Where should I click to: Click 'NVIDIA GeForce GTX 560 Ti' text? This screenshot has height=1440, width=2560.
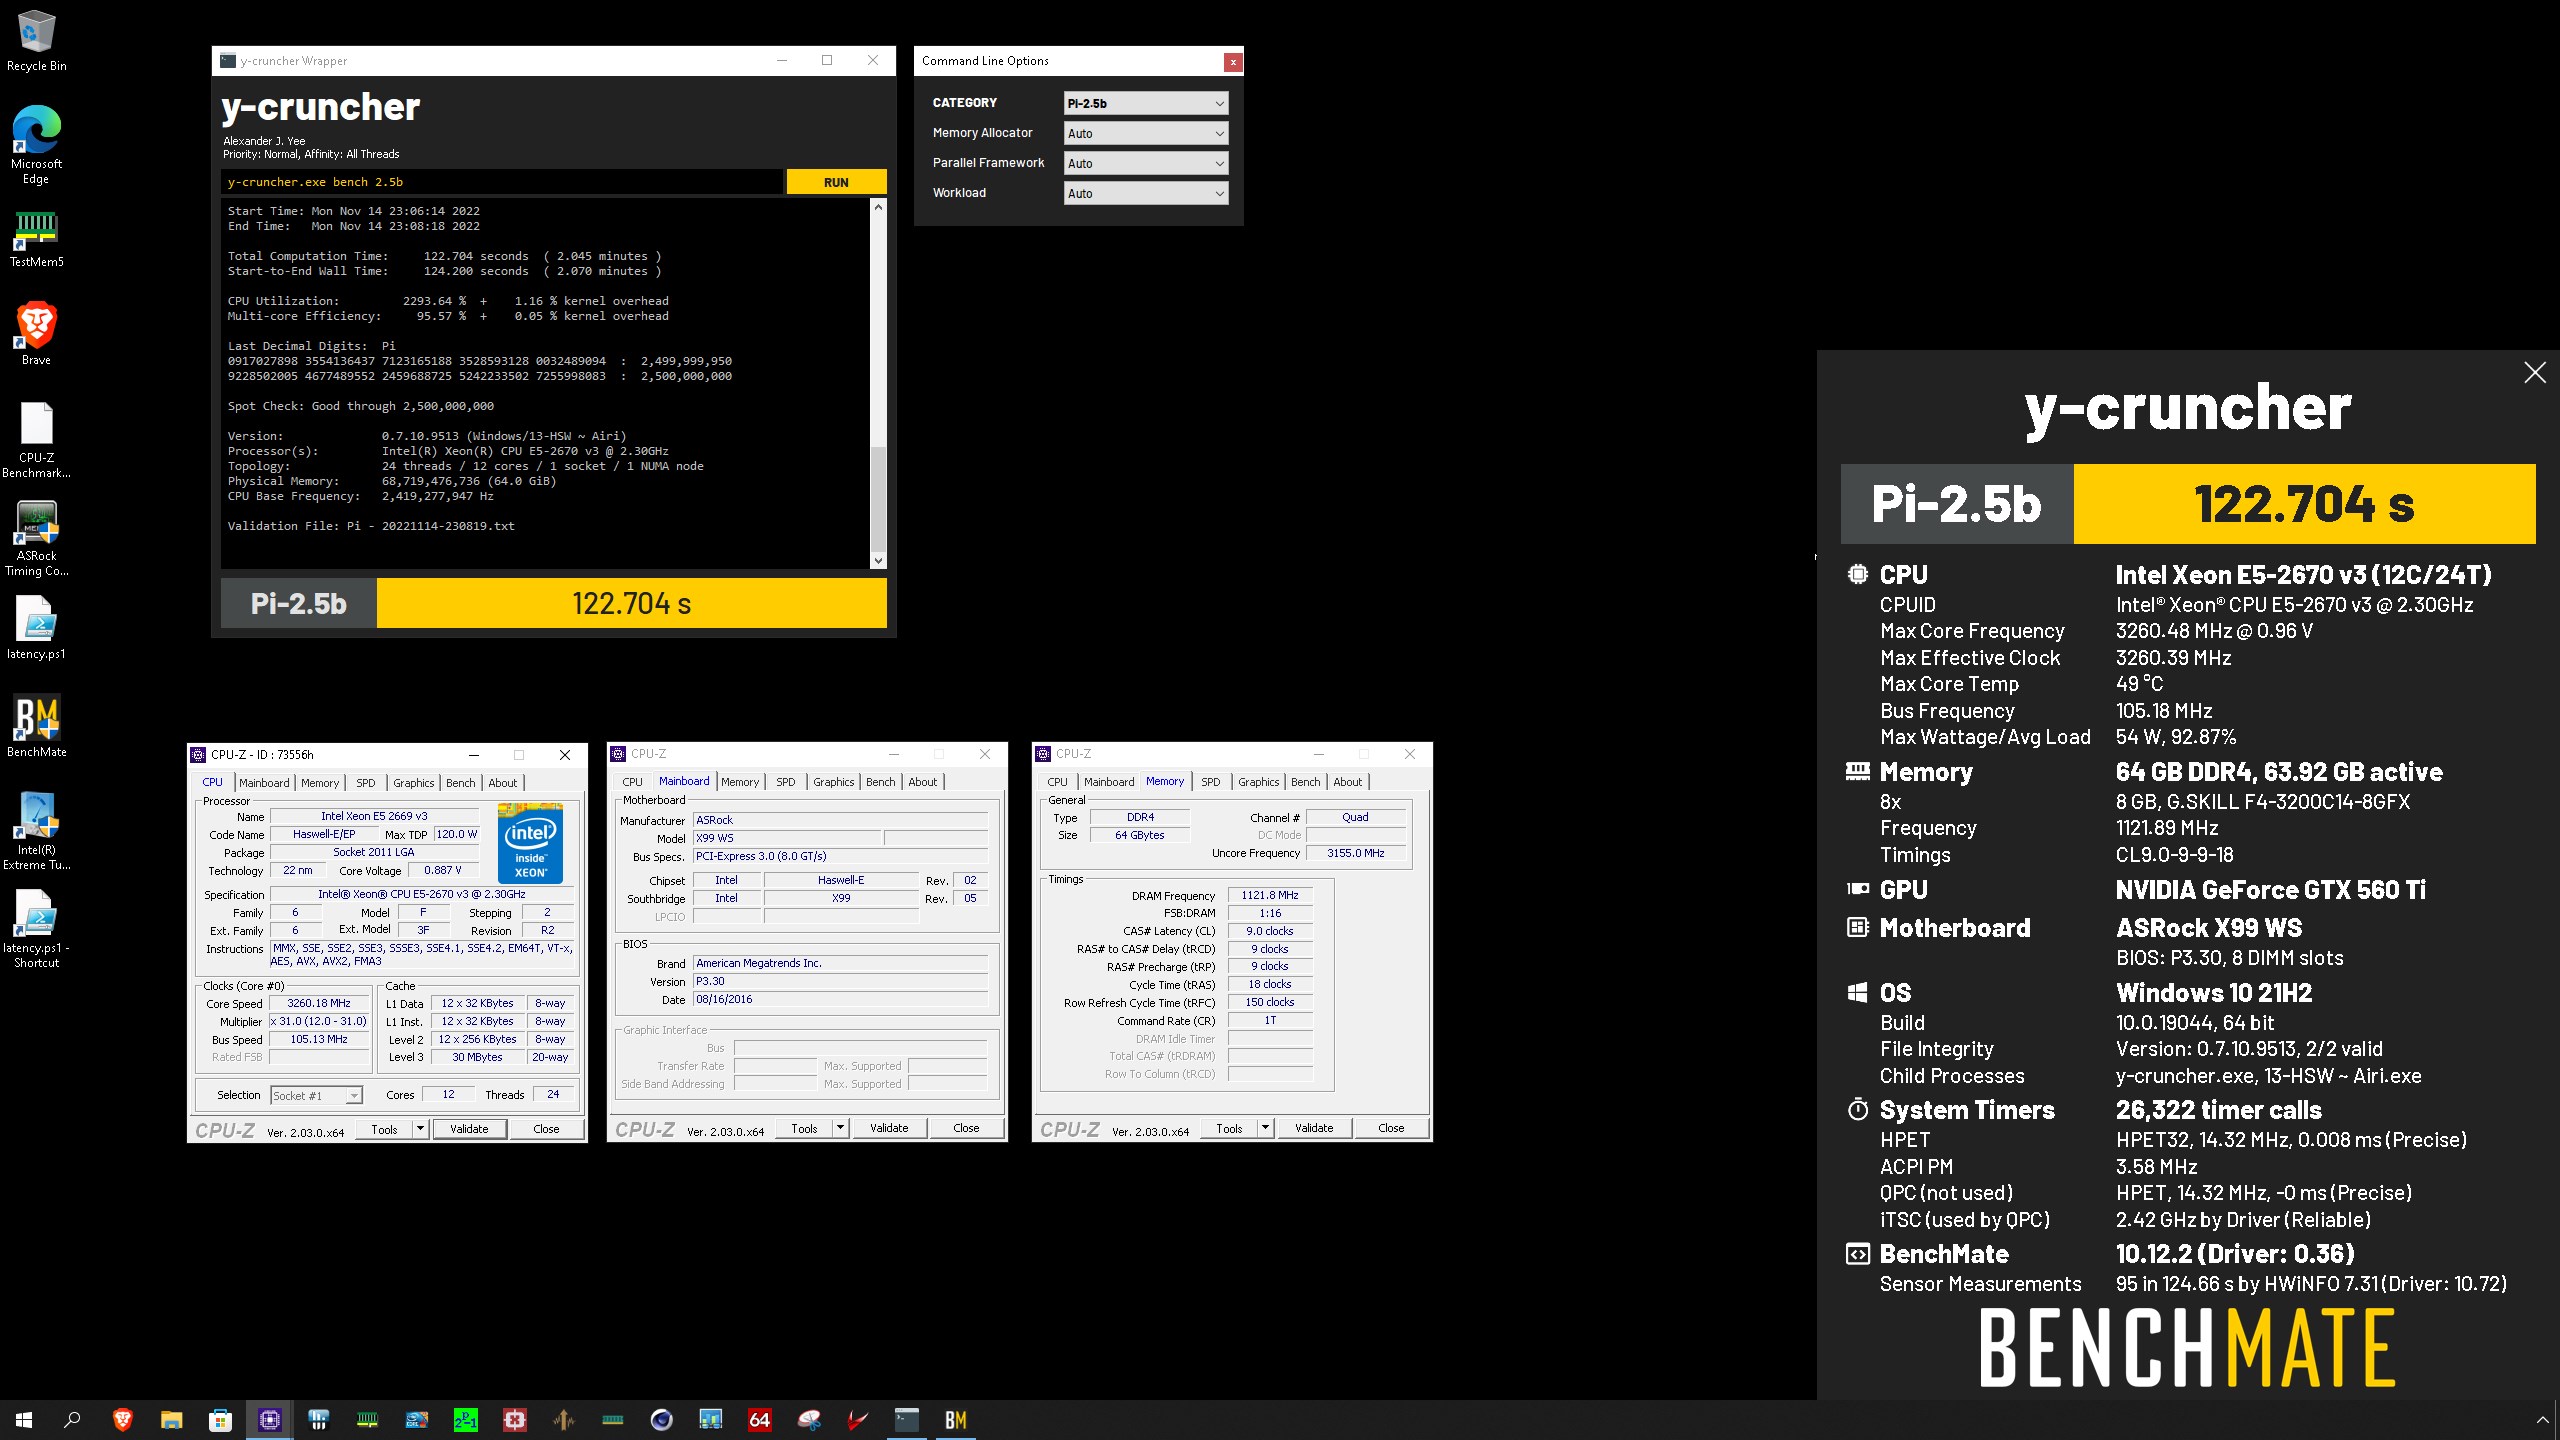pos(2270,890)
